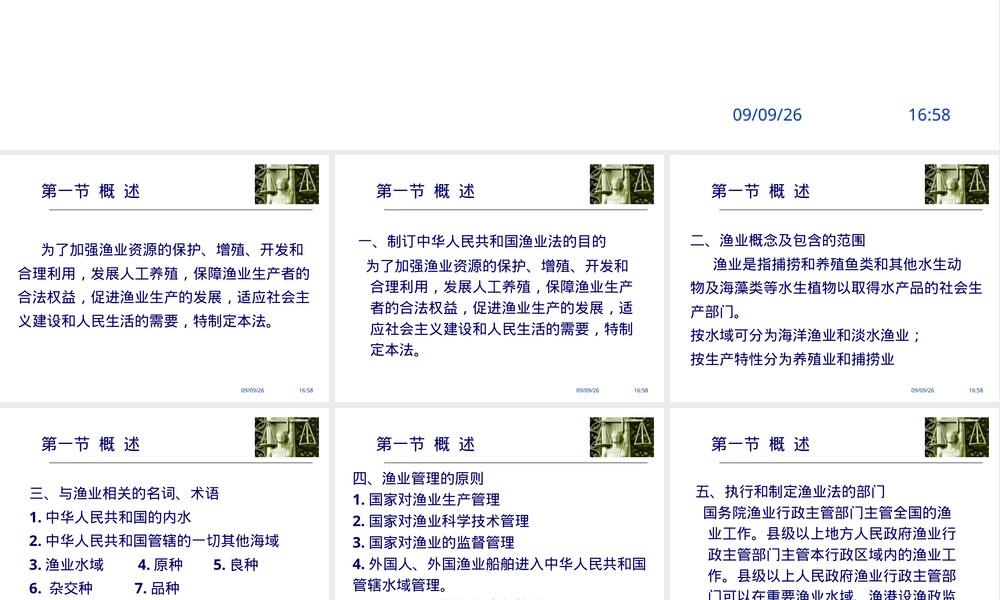Click the large time 16:58 at top

pos(929,115)
